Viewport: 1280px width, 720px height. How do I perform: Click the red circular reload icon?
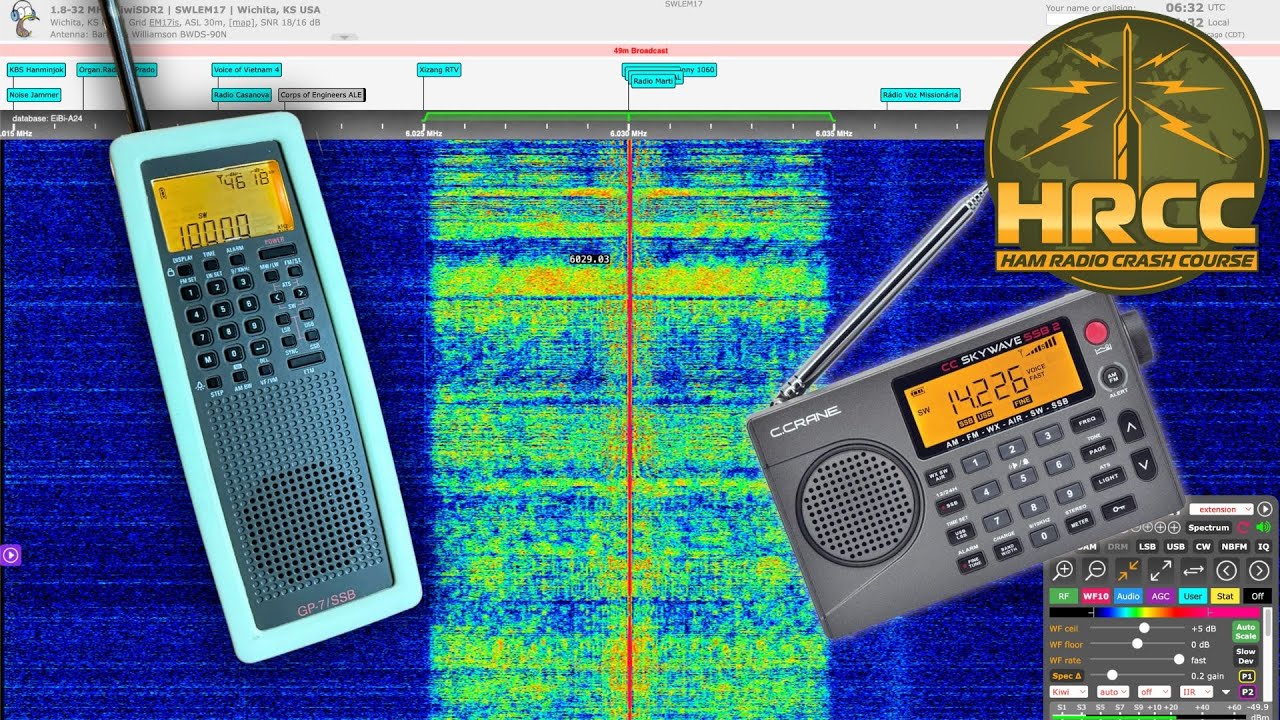(1244, 527)
